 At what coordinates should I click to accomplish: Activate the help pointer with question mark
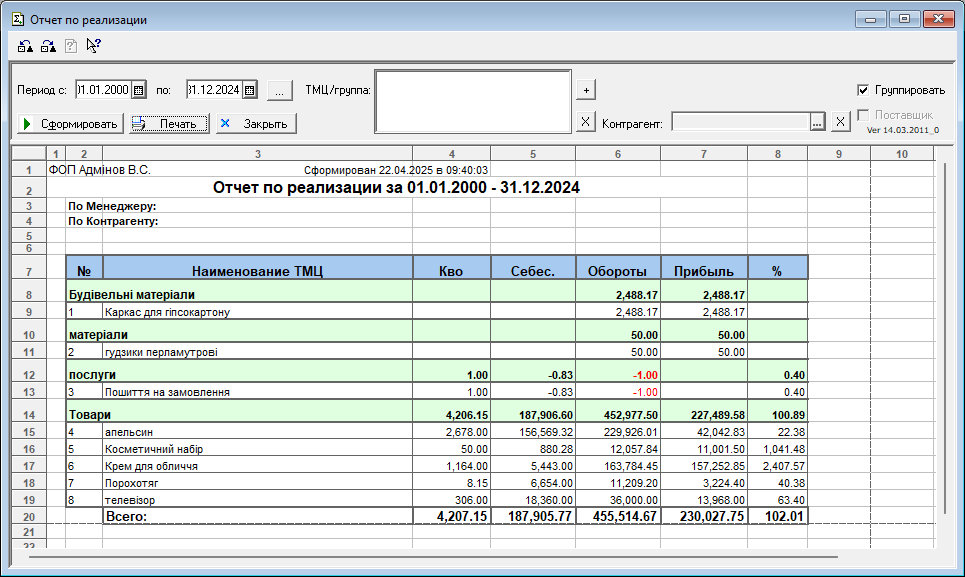(94, 46)
